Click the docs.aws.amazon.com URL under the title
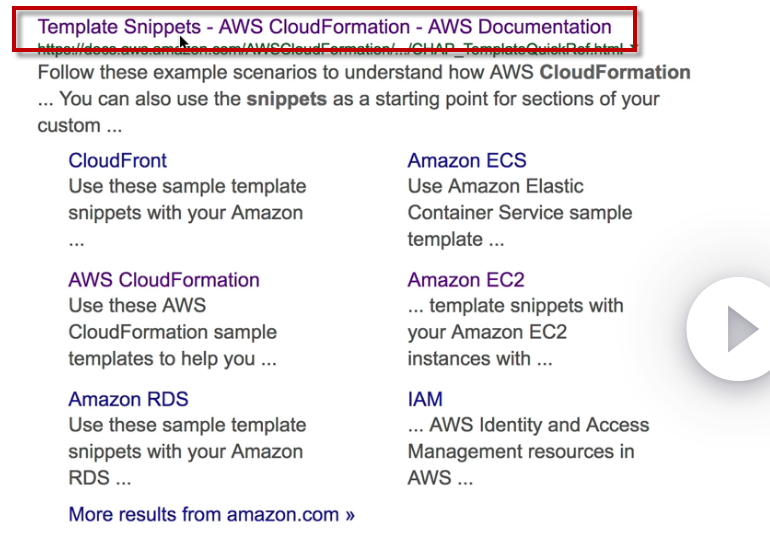 click(330, 48)
